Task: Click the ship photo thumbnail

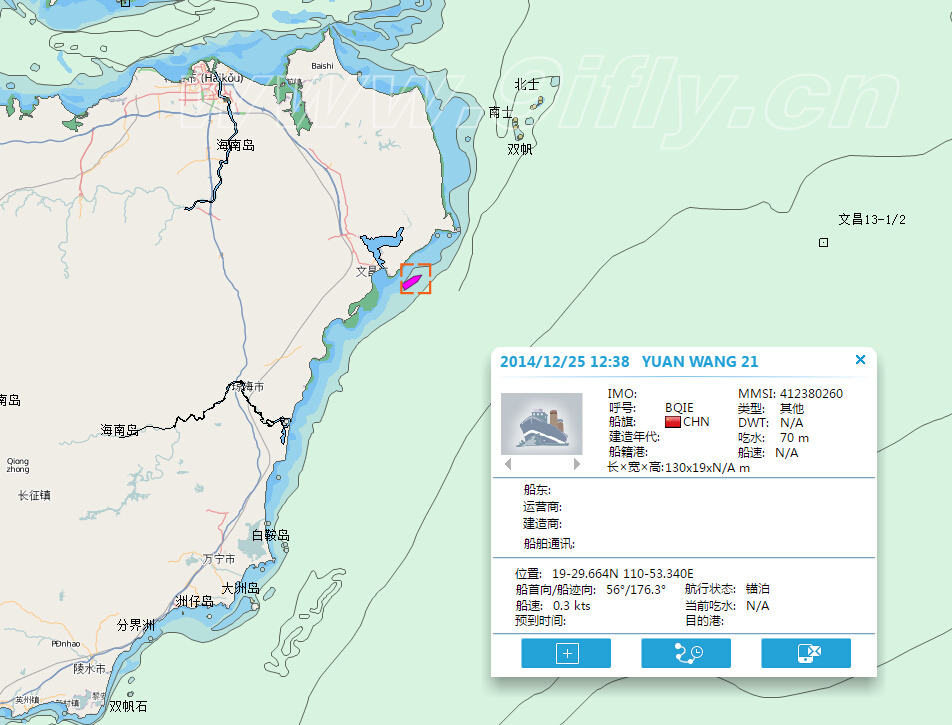Action: point(541,423)
